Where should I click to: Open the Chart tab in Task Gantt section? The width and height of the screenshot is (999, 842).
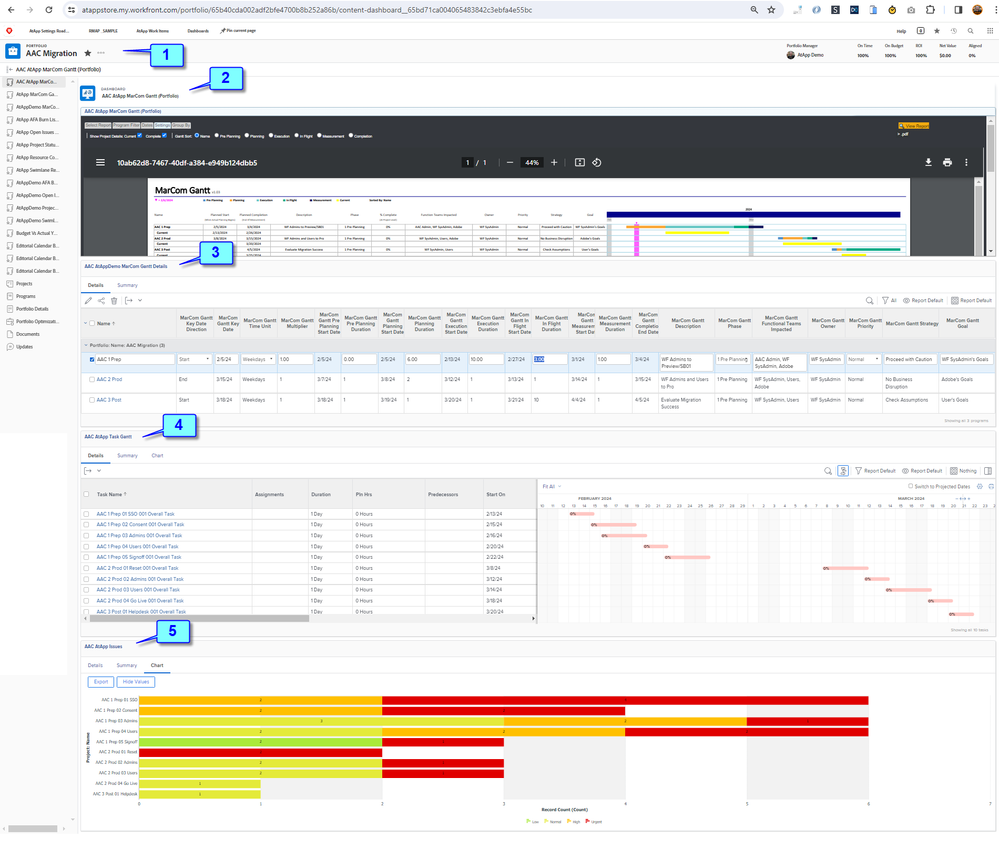coord(157,455)
